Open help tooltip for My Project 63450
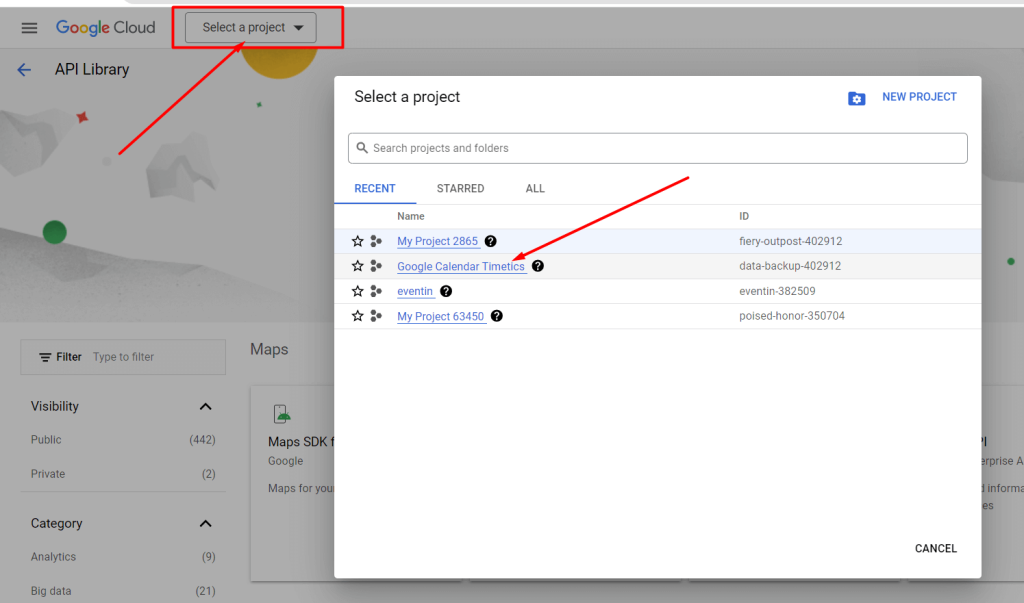This screenshot has height=603, width=1024. [497, 316]
